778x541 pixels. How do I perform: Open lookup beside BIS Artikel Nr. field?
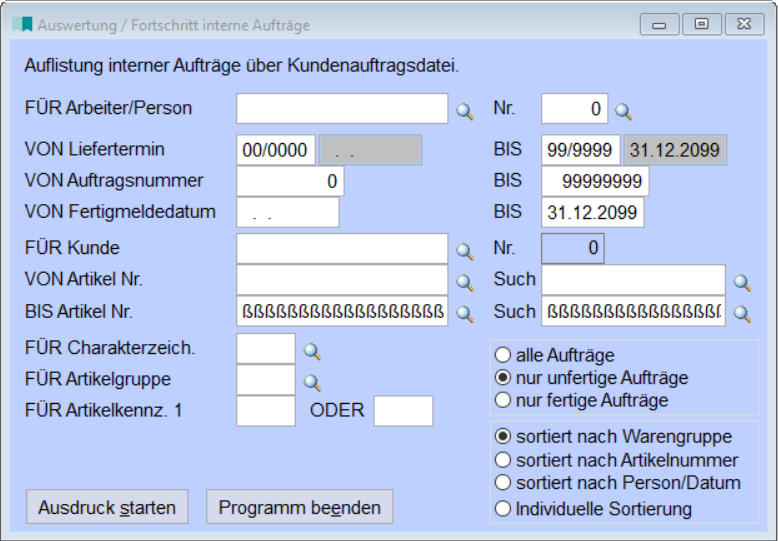point(464,314)
